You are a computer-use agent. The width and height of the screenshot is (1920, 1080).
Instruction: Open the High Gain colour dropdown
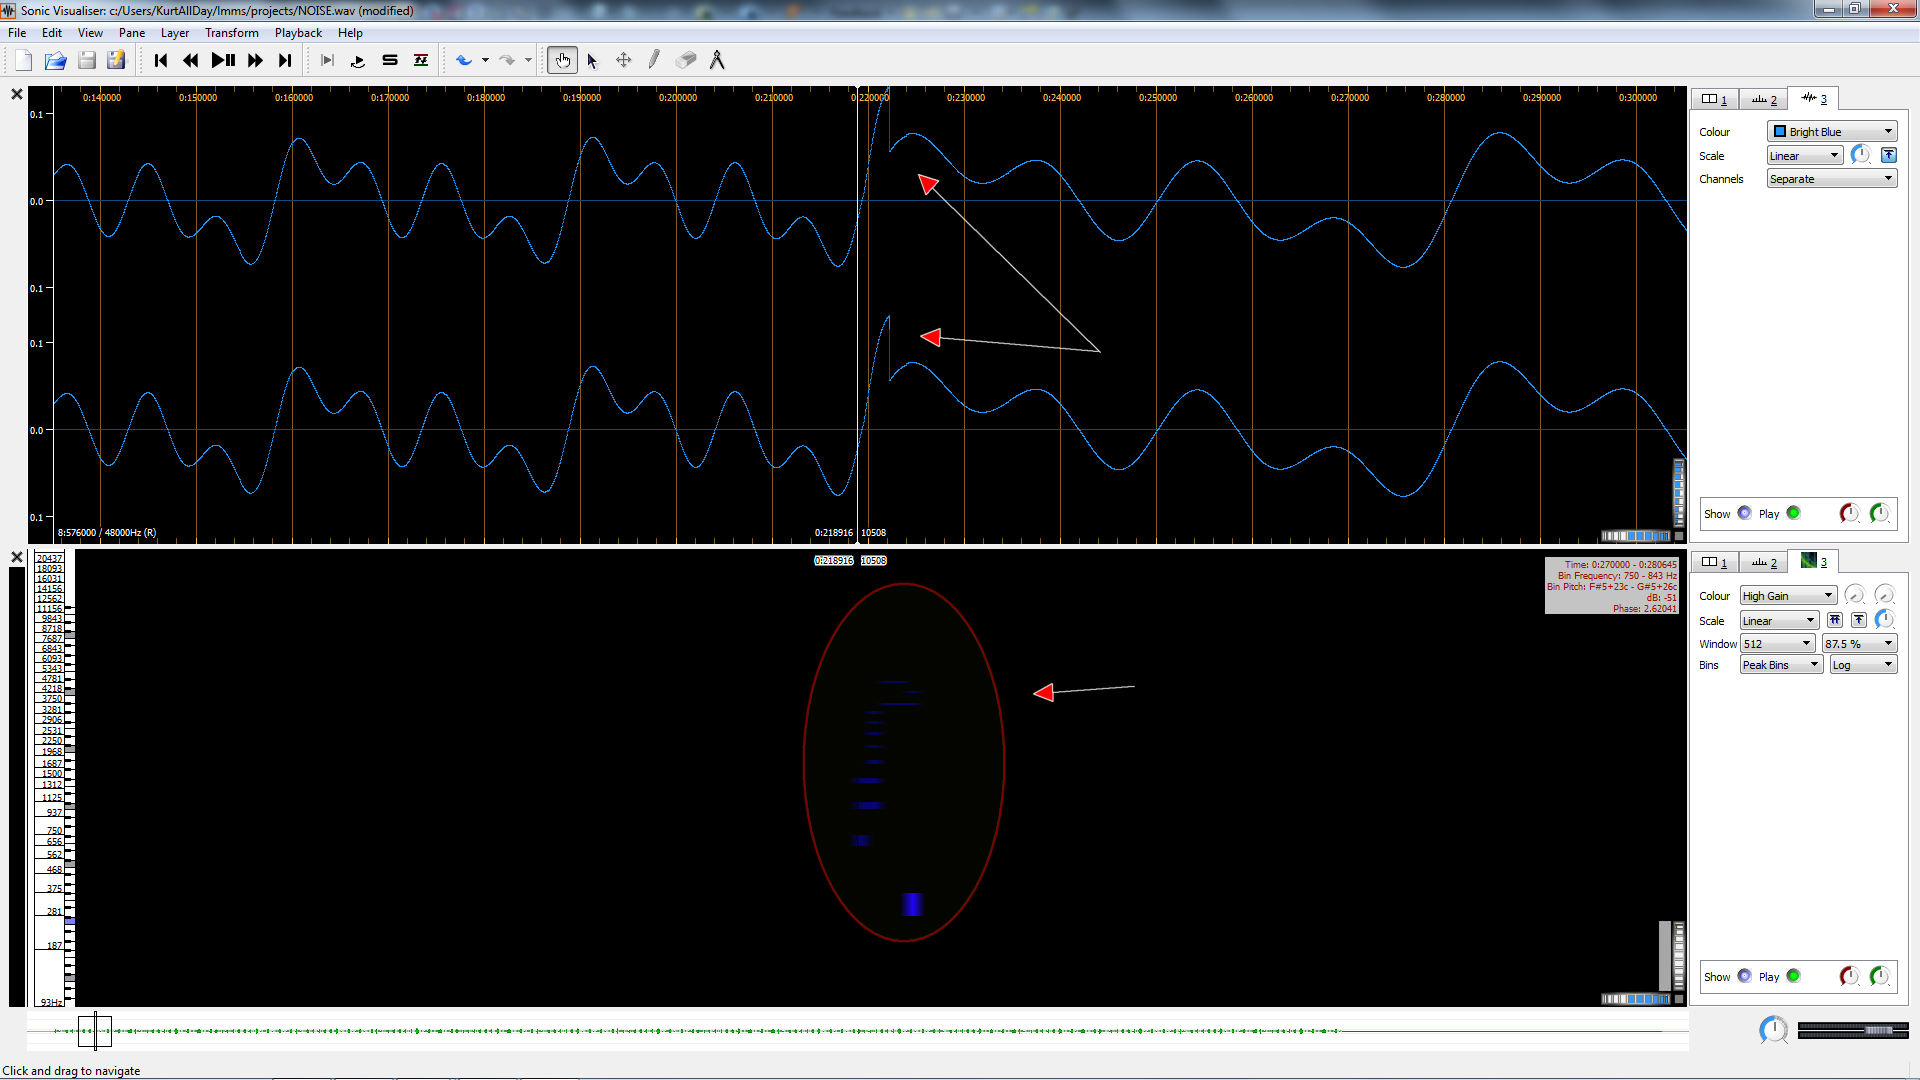click(x=1787, y=596)
